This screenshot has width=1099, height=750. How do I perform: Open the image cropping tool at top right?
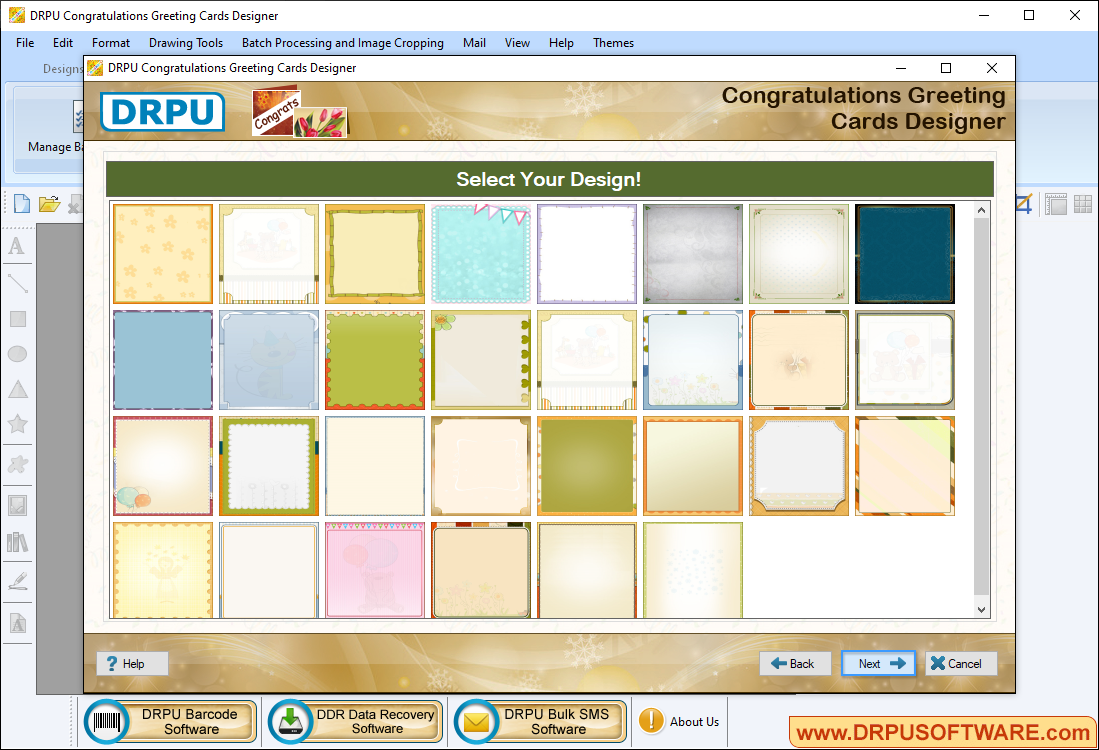[1022, 203]
